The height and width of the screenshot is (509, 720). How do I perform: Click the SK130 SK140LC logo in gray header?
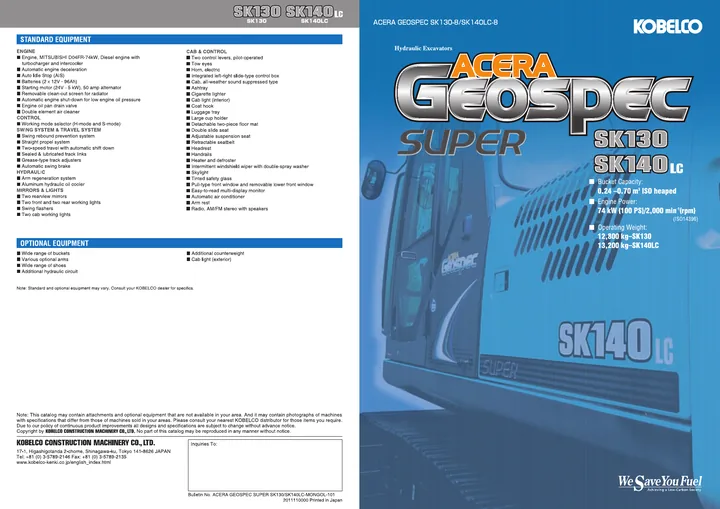pos(288,14)
